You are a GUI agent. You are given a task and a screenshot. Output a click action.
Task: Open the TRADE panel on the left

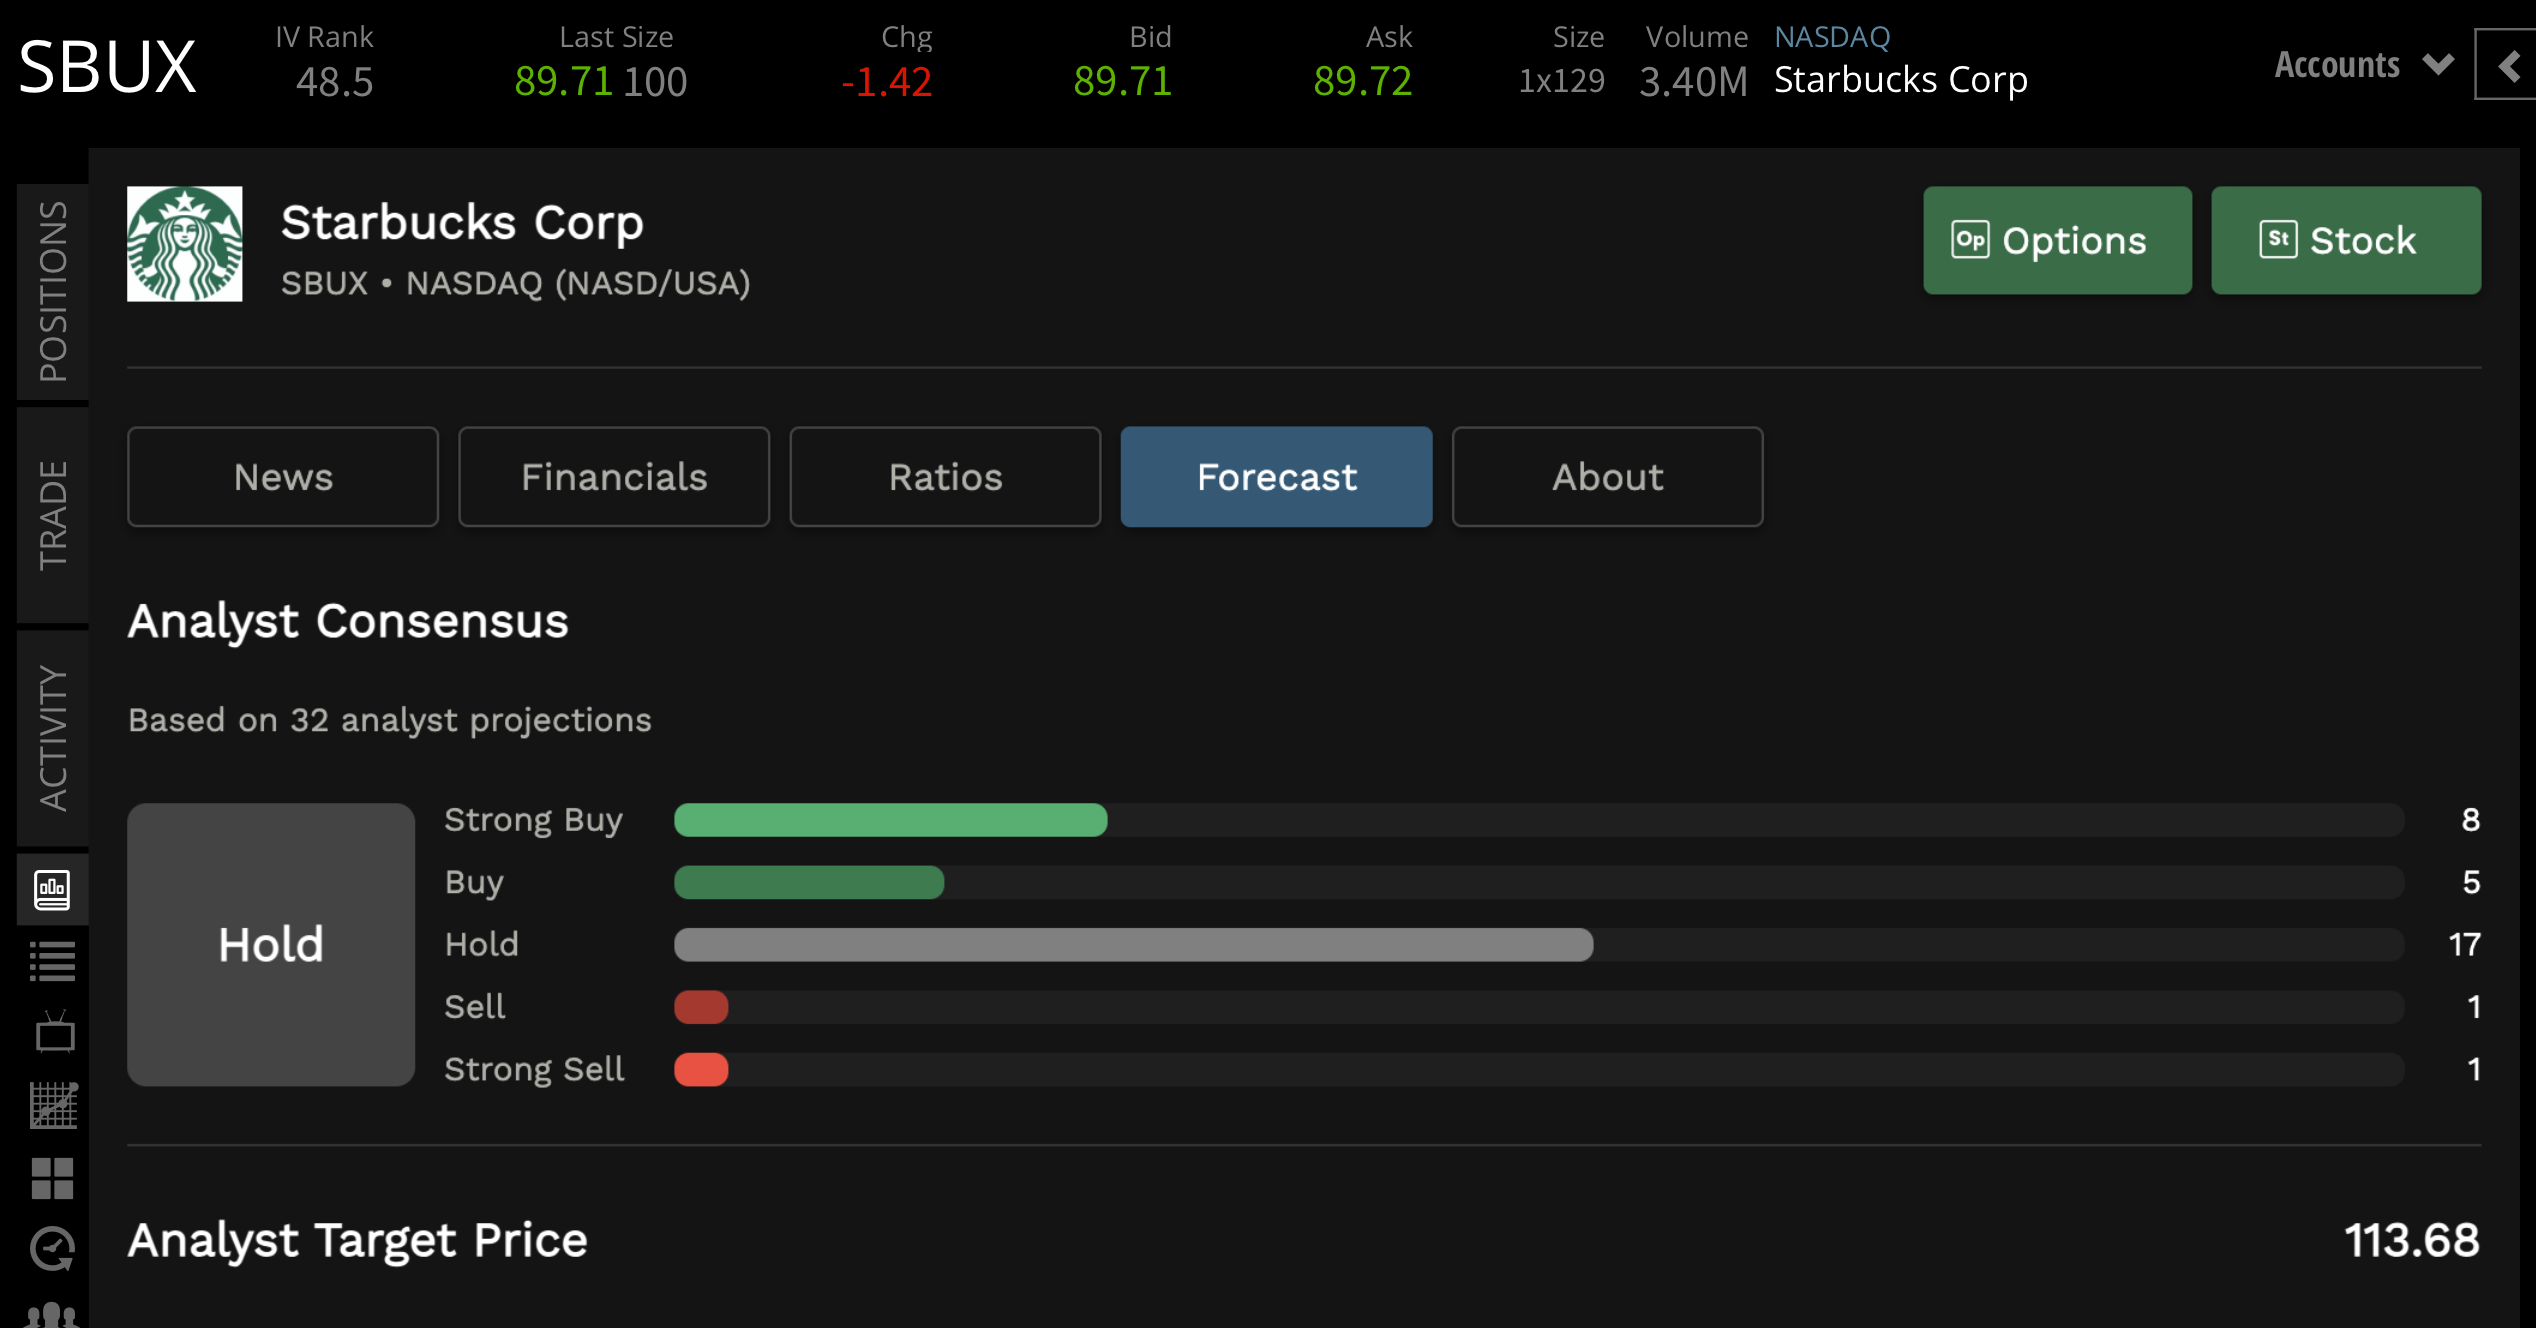[x=50, y=513]
